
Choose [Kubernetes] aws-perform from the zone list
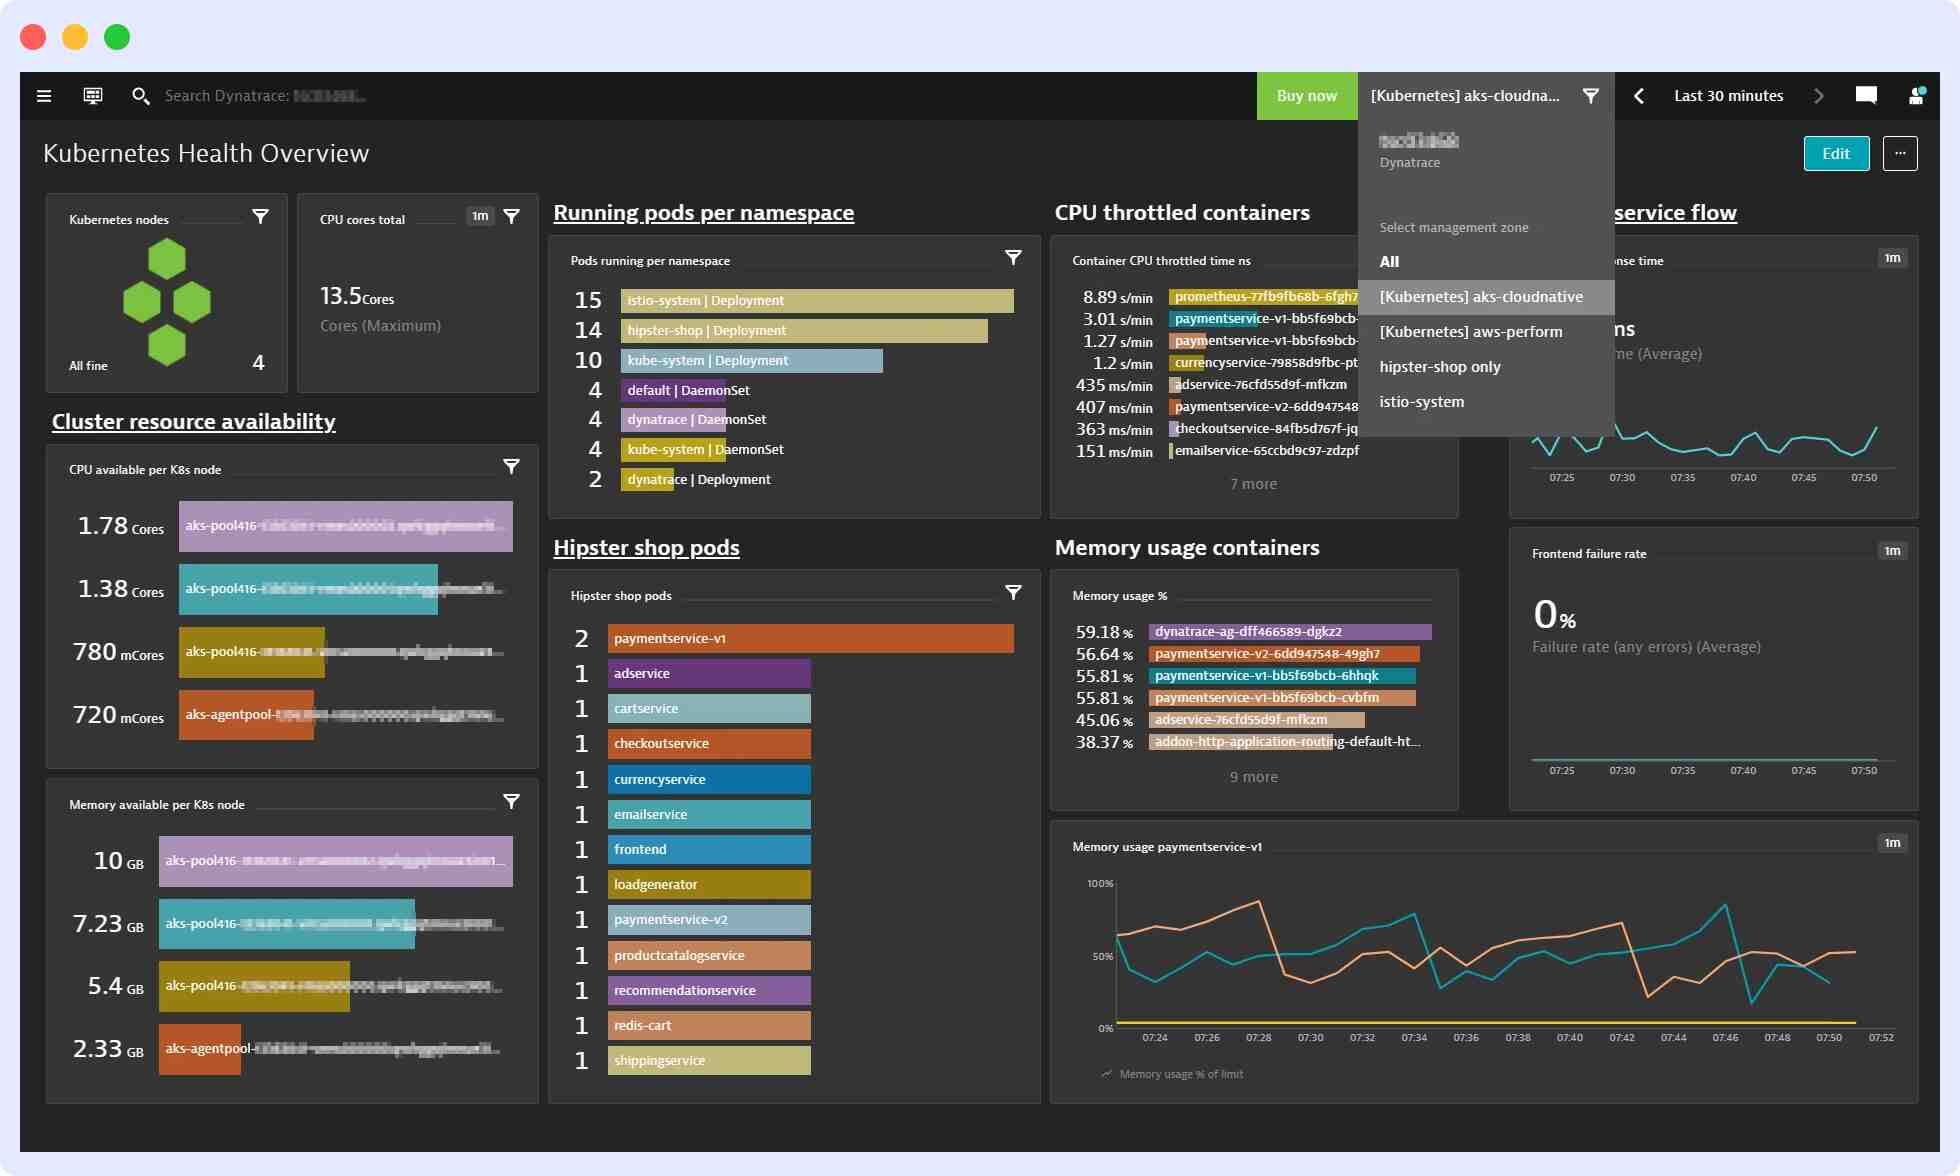pos(1471,331)
